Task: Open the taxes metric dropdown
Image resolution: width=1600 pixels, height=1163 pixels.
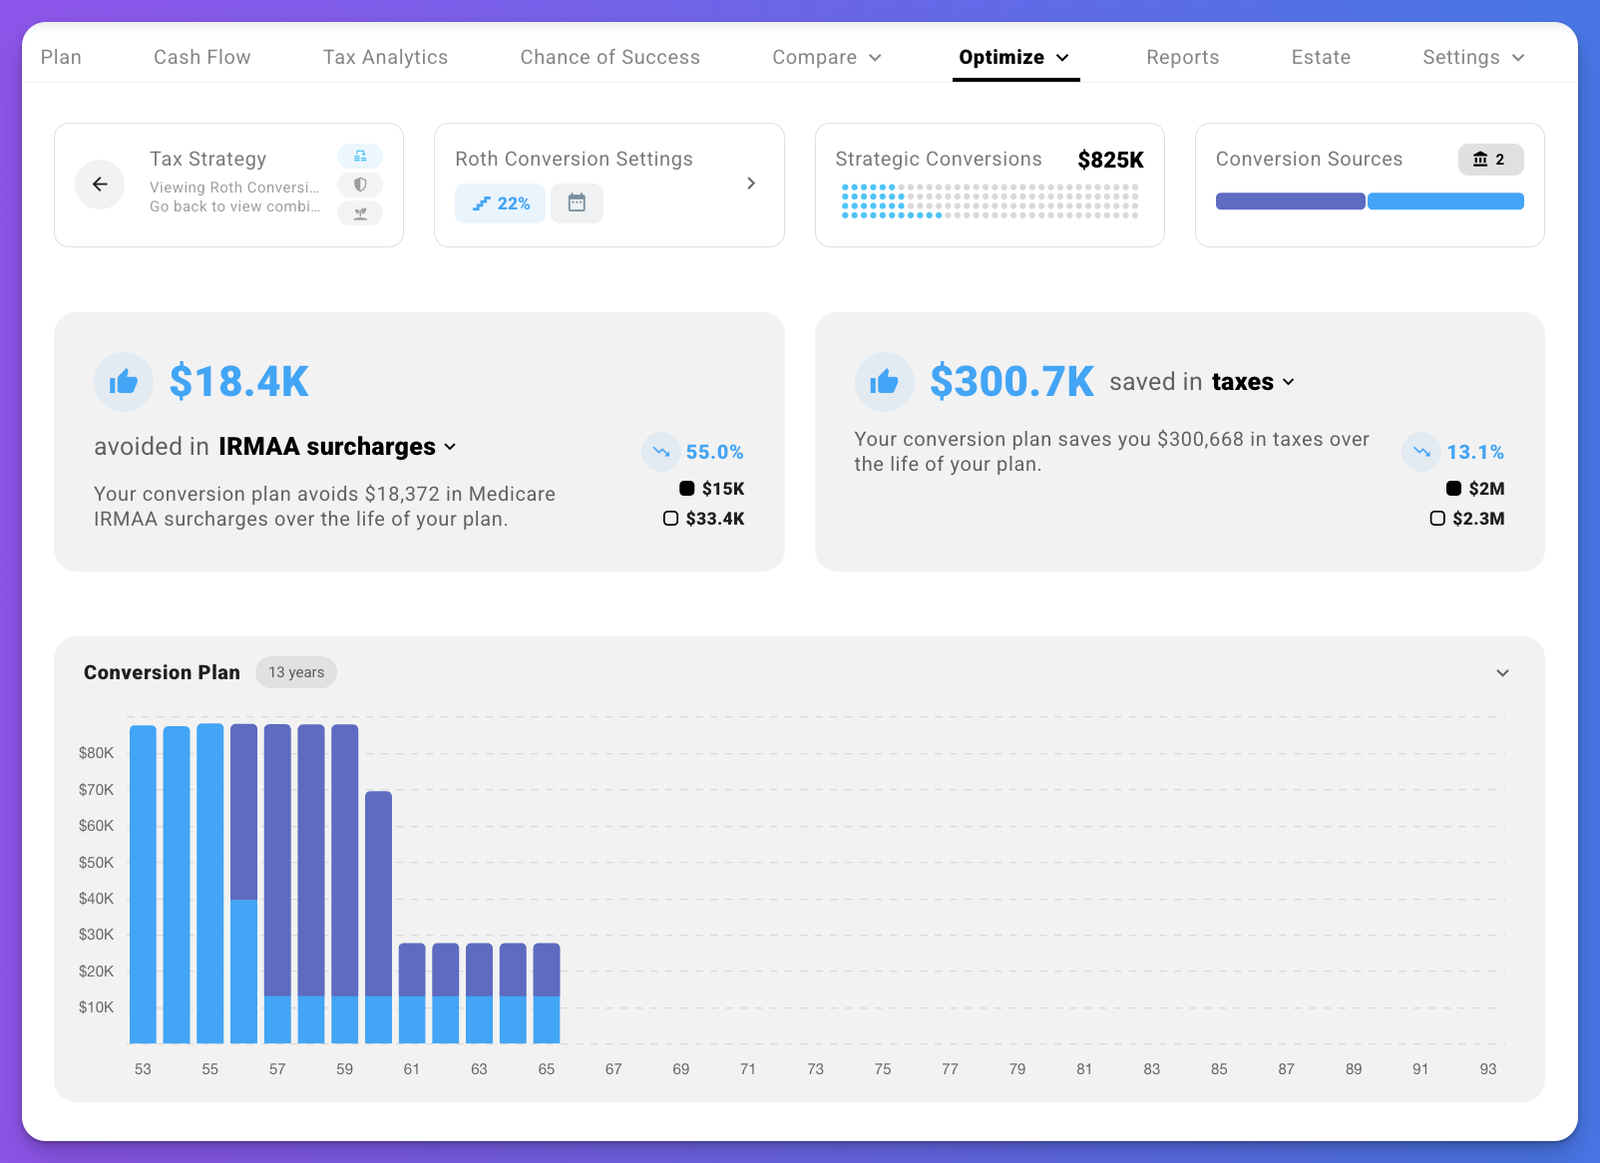Action: tap(1288, 382)
